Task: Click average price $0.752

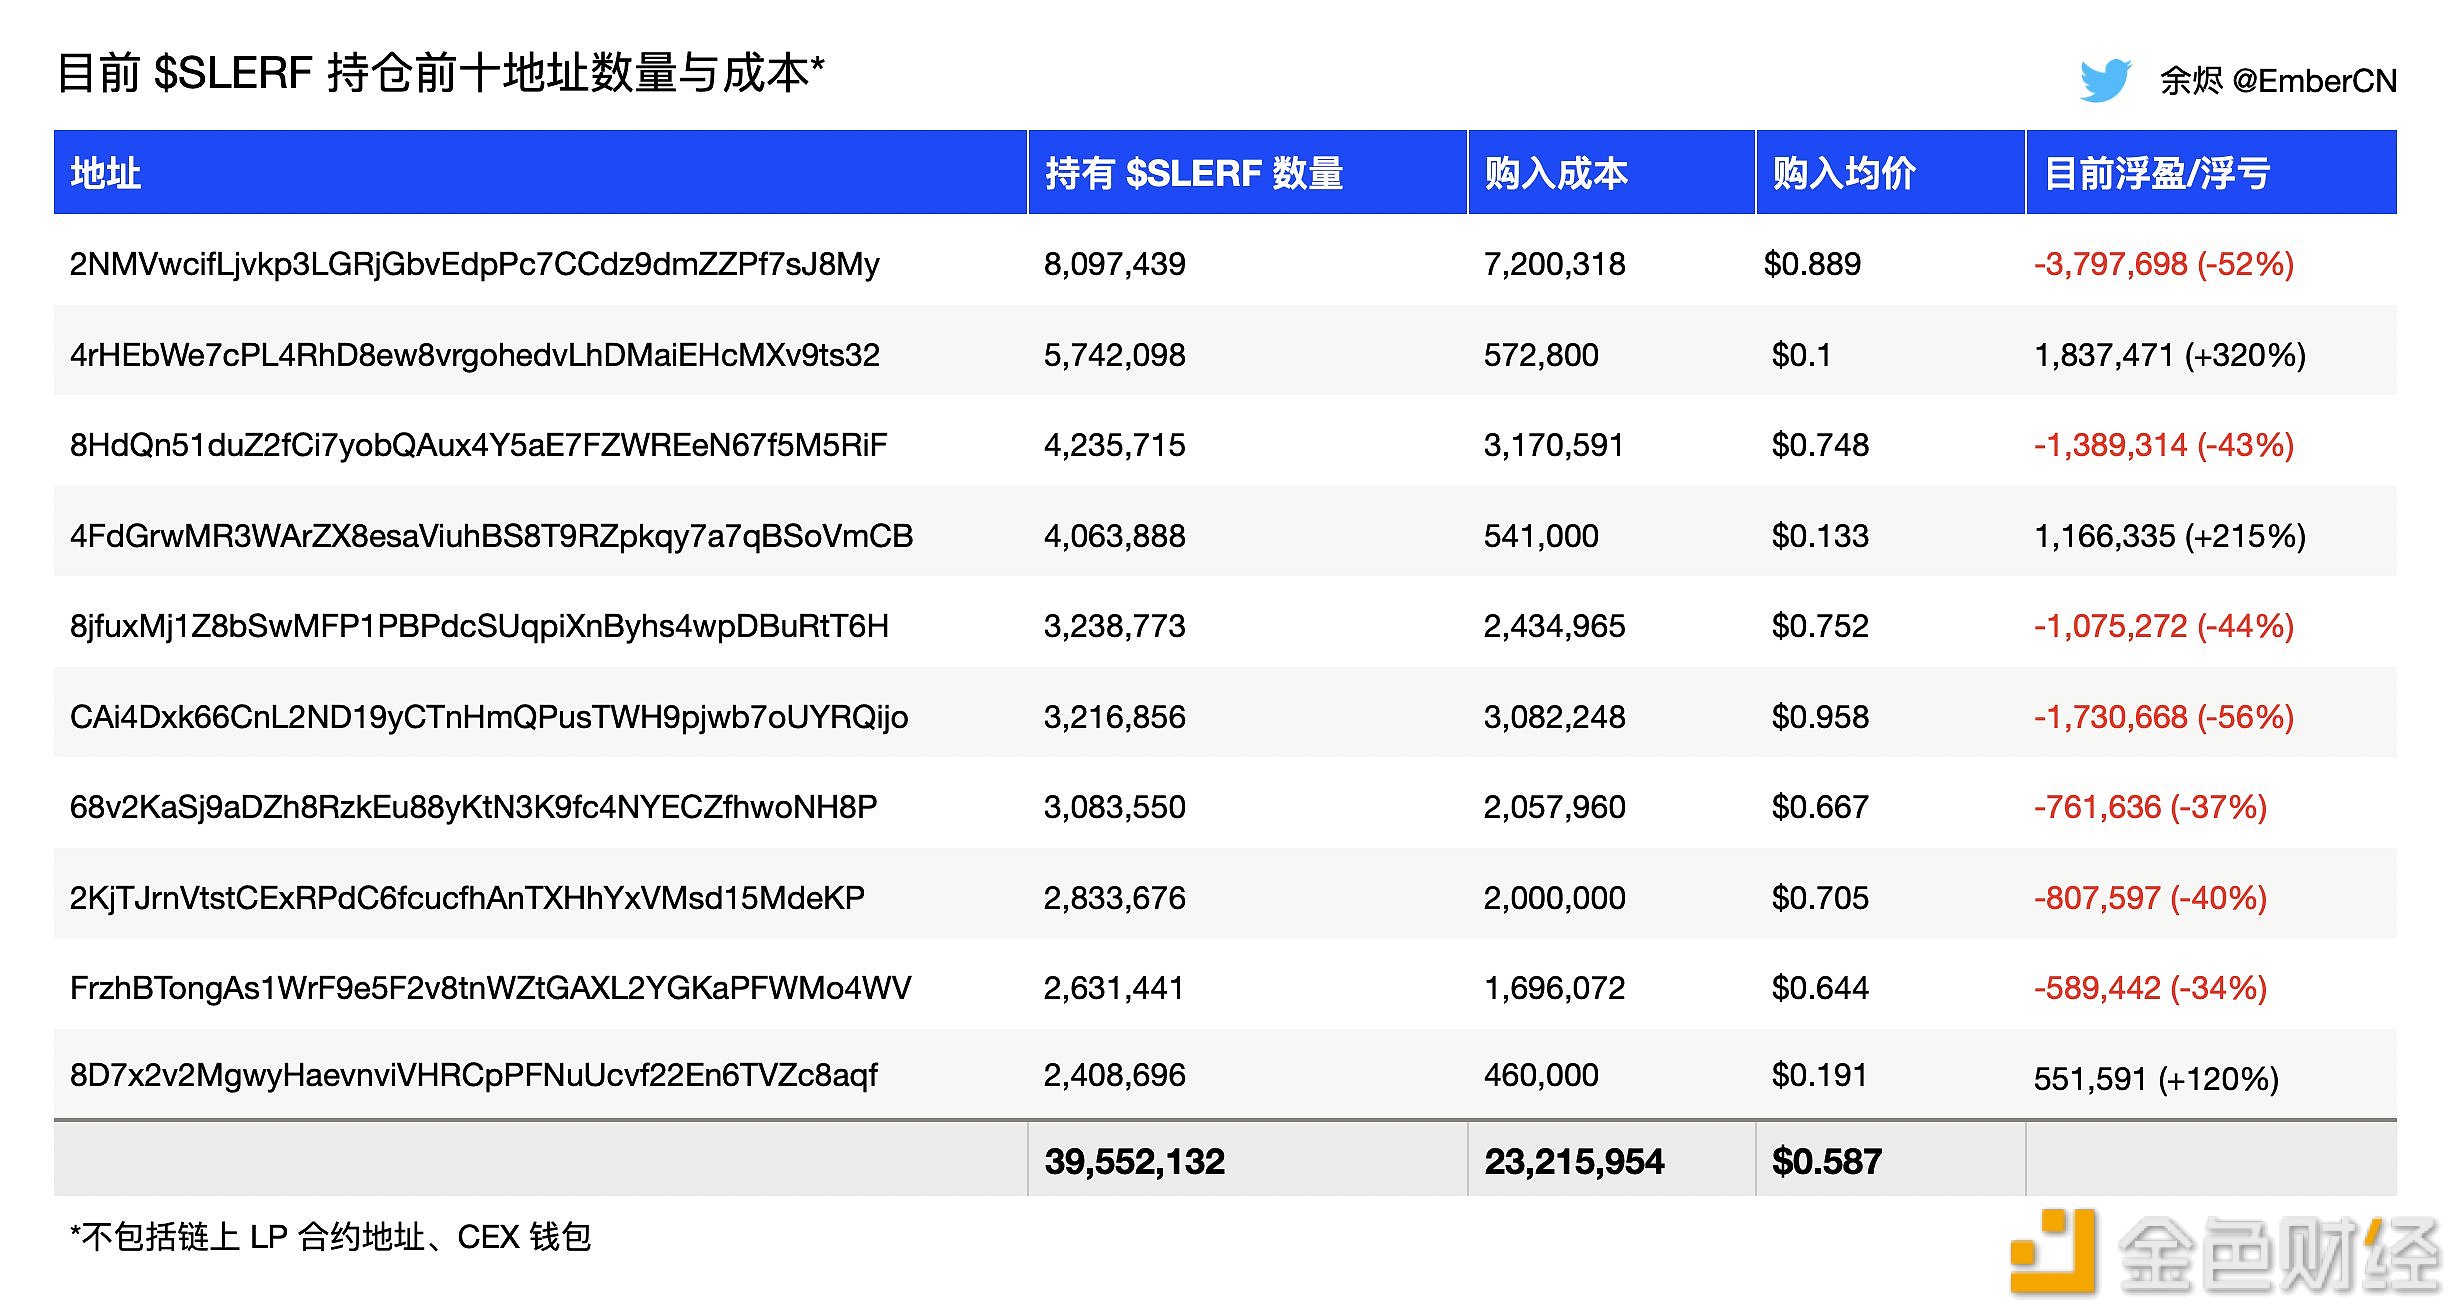Action: [x=1820, y=626]
